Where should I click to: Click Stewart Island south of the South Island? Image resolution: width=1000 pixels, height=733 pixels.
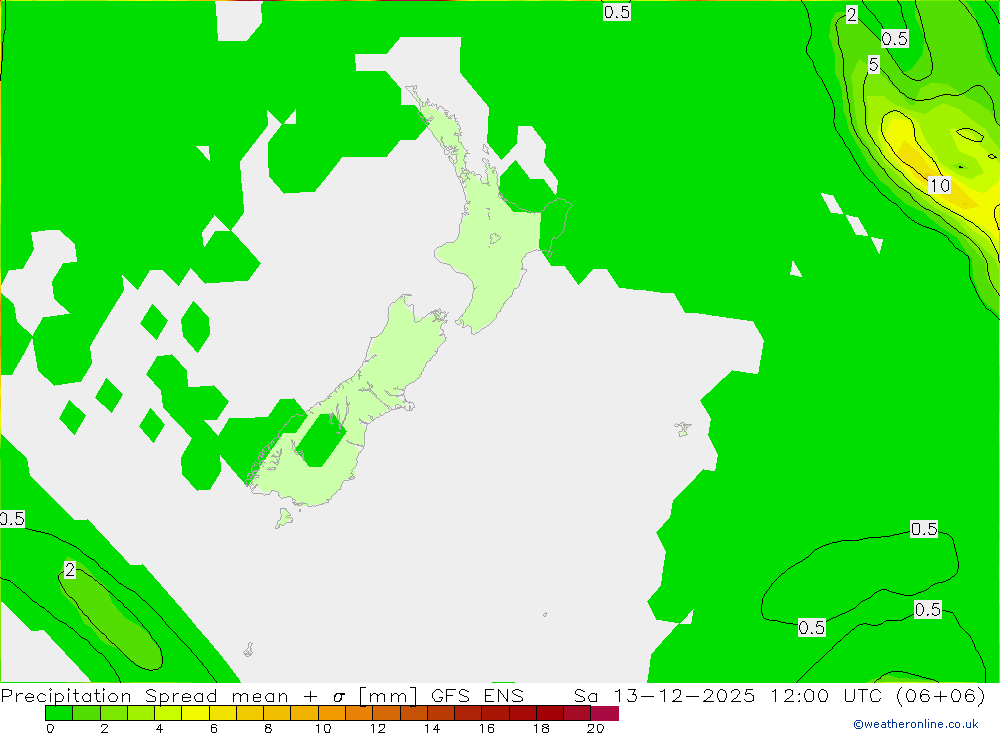[x=284, y=518]
